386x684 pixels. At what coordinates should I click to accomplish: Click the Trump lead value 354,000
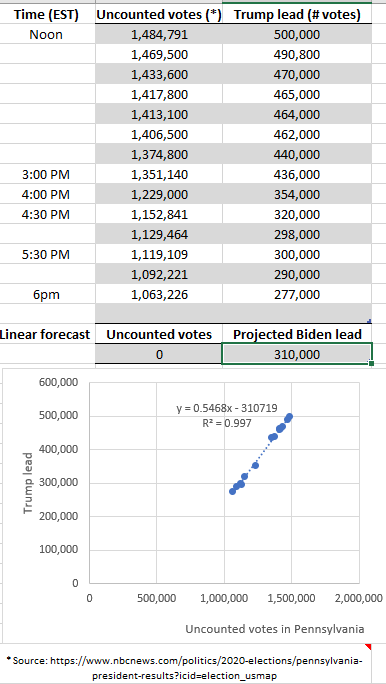click(x=297, y=195)
